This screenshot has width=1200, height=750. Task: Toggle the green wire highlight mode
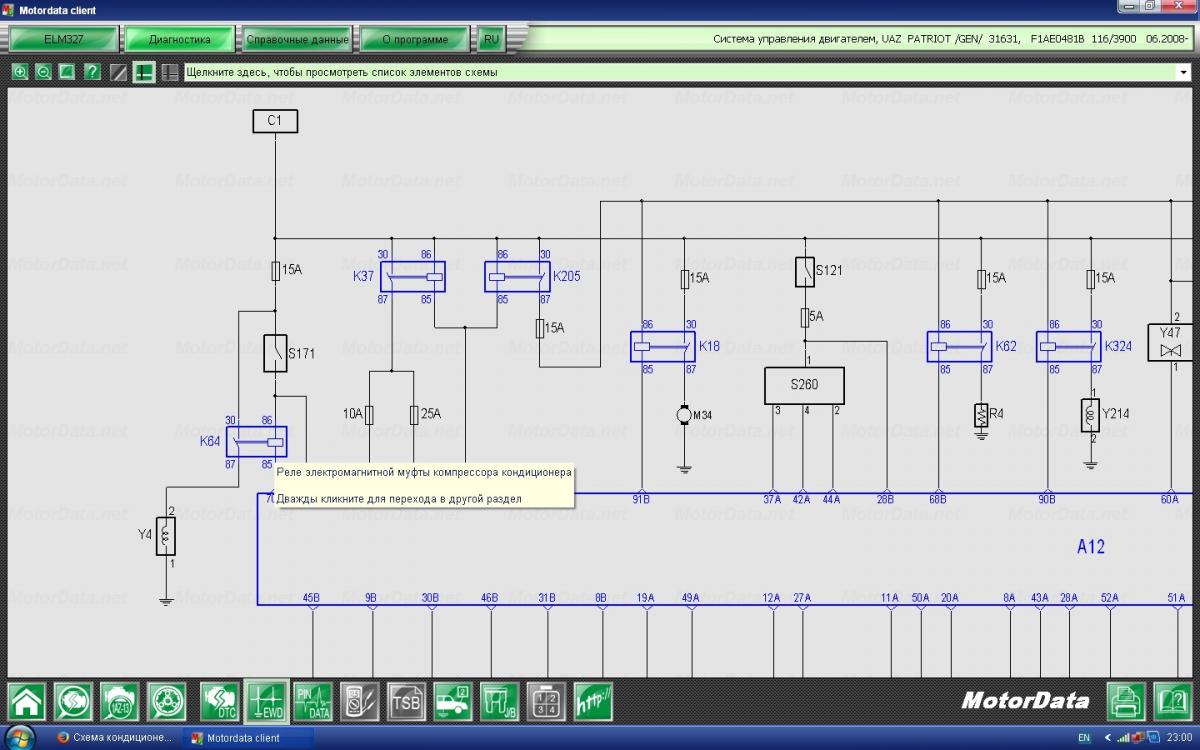[144, 72]
